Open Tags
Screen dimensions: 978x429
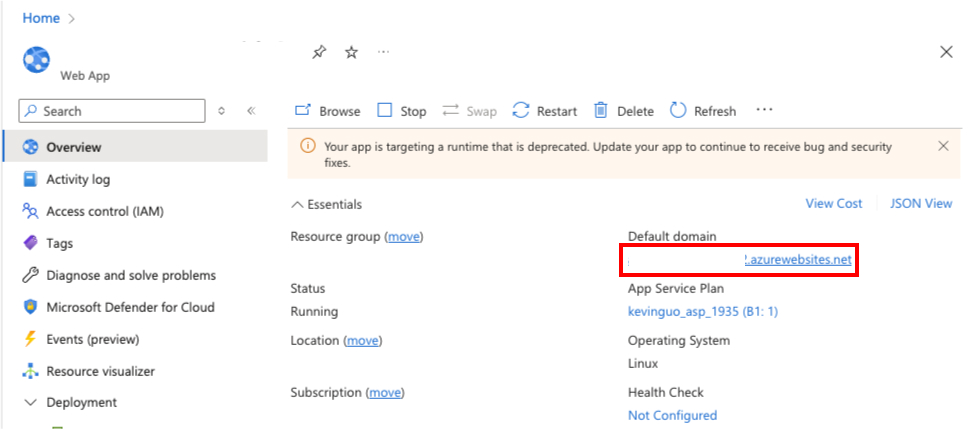coord(59,243)
